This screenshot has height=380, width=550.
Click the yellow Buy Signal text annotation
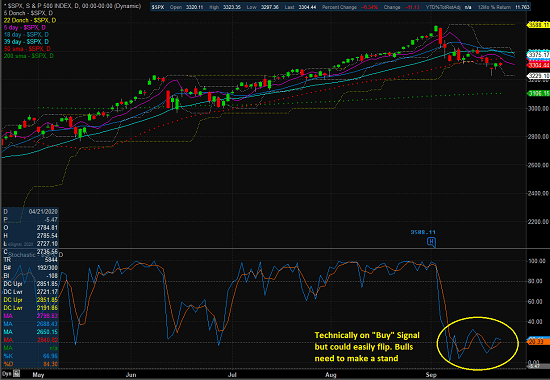click(x=367, y=347)
